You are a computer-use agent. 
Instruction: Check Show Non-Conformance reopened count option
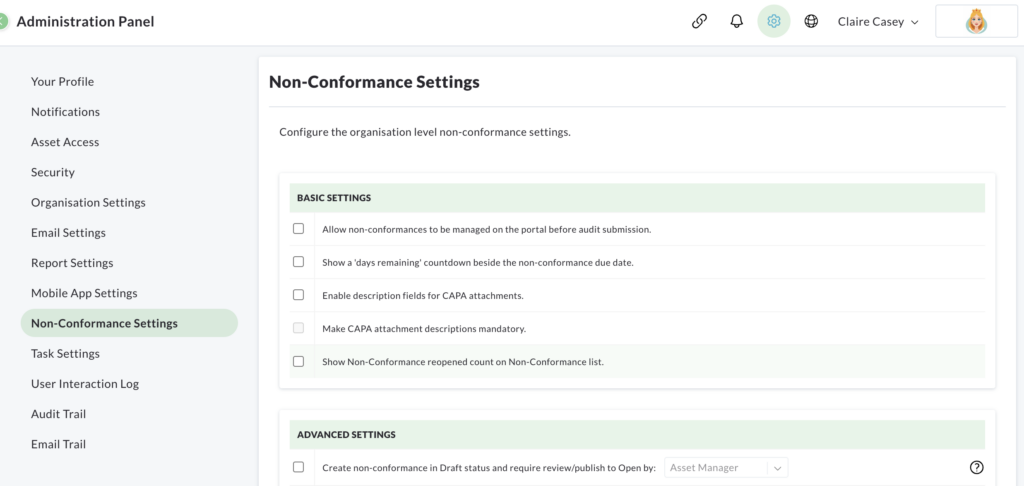pyautogui.click(x=298, y=361)
